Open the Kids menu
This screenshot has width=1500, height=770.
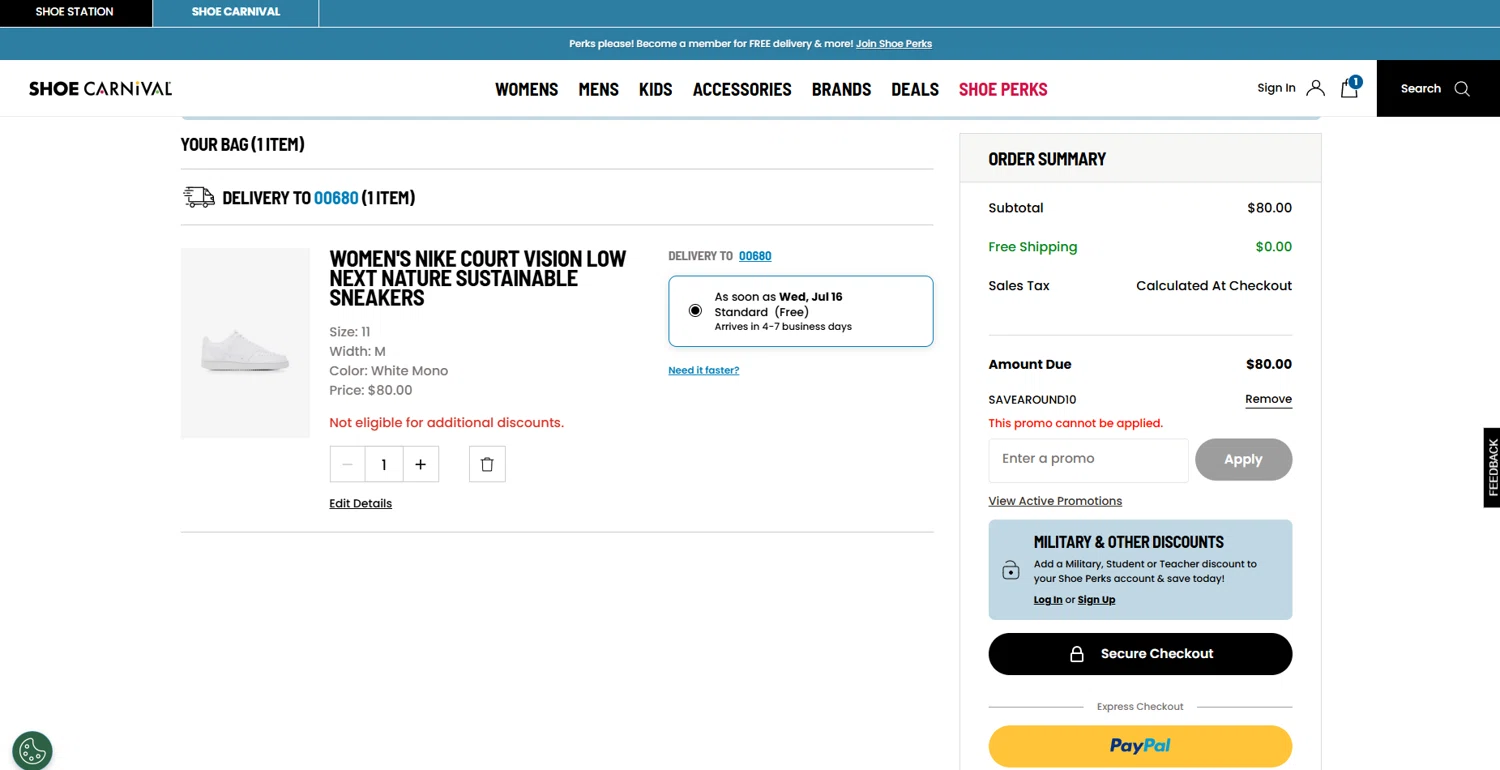655,89
